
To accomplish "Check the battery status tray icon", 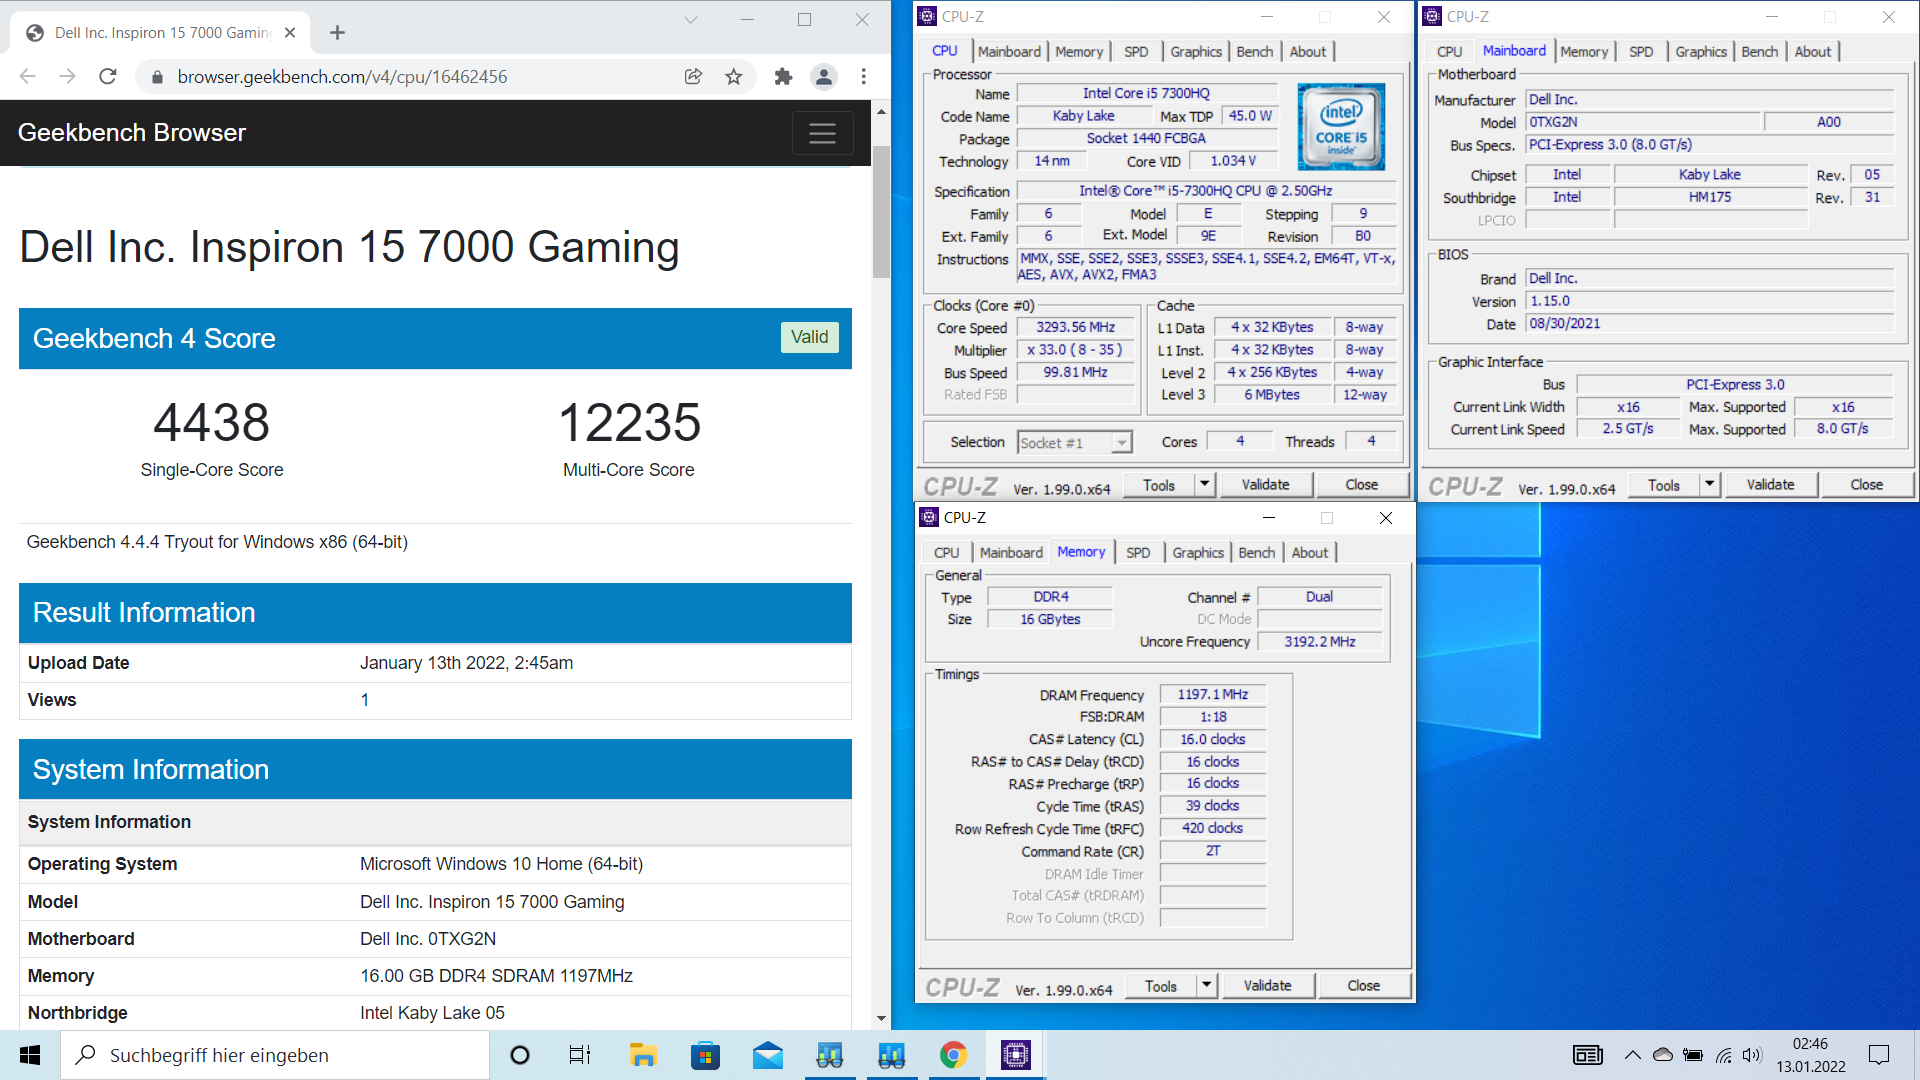I will pos(1692,1055).
